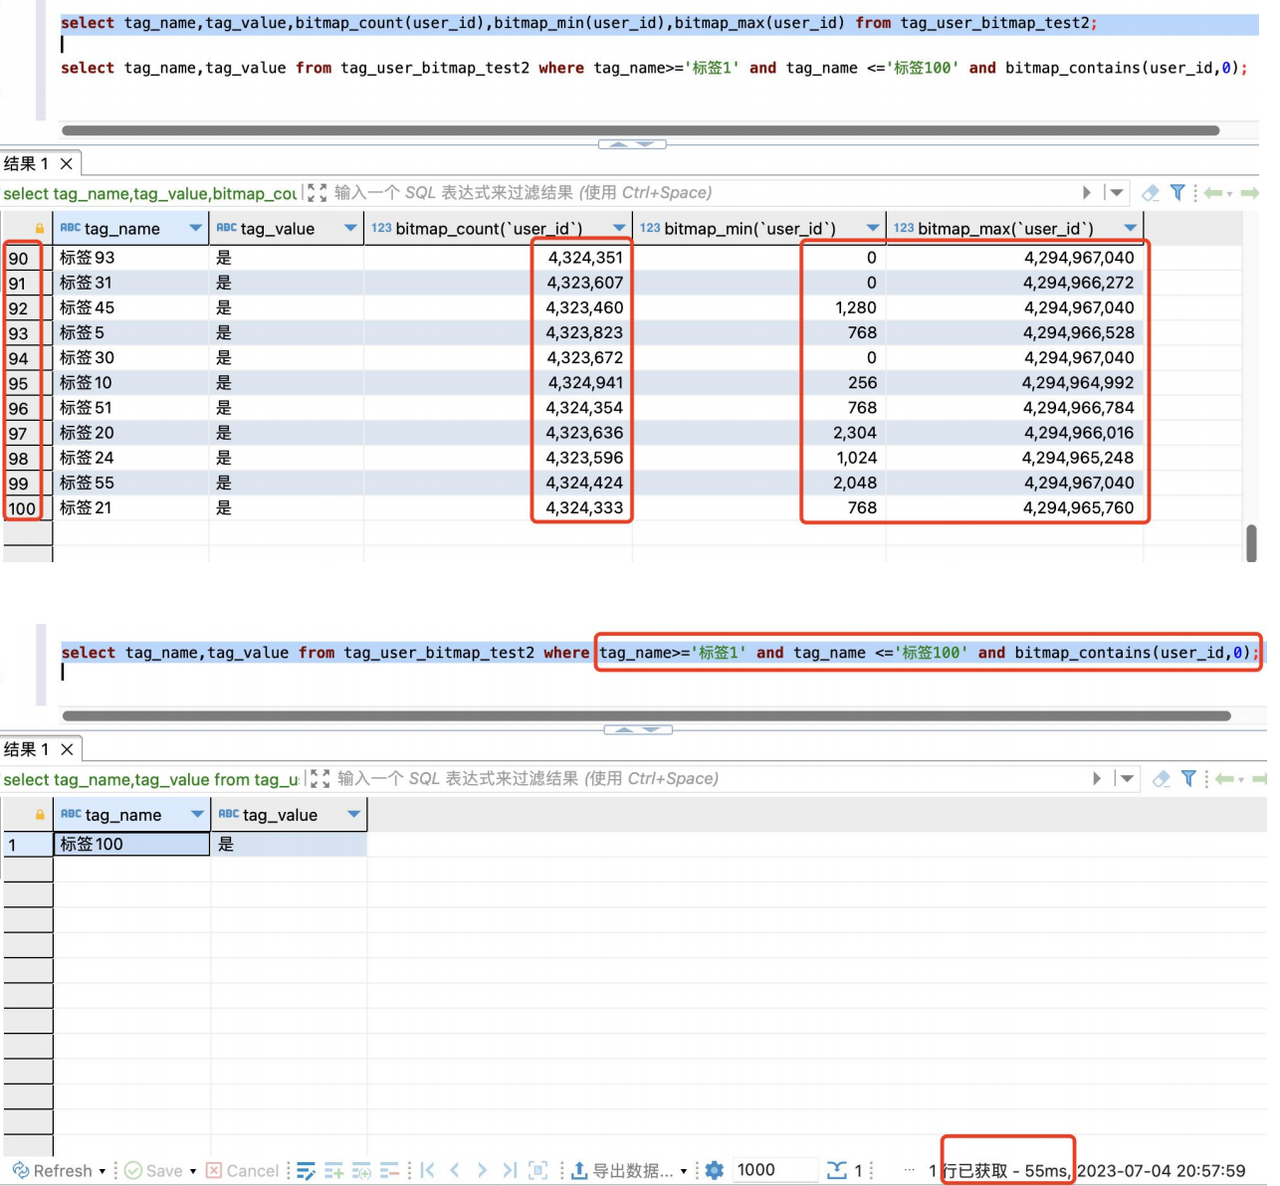
Task: Click the upper panel's funnel filter icon
Action: [1178, 193]
